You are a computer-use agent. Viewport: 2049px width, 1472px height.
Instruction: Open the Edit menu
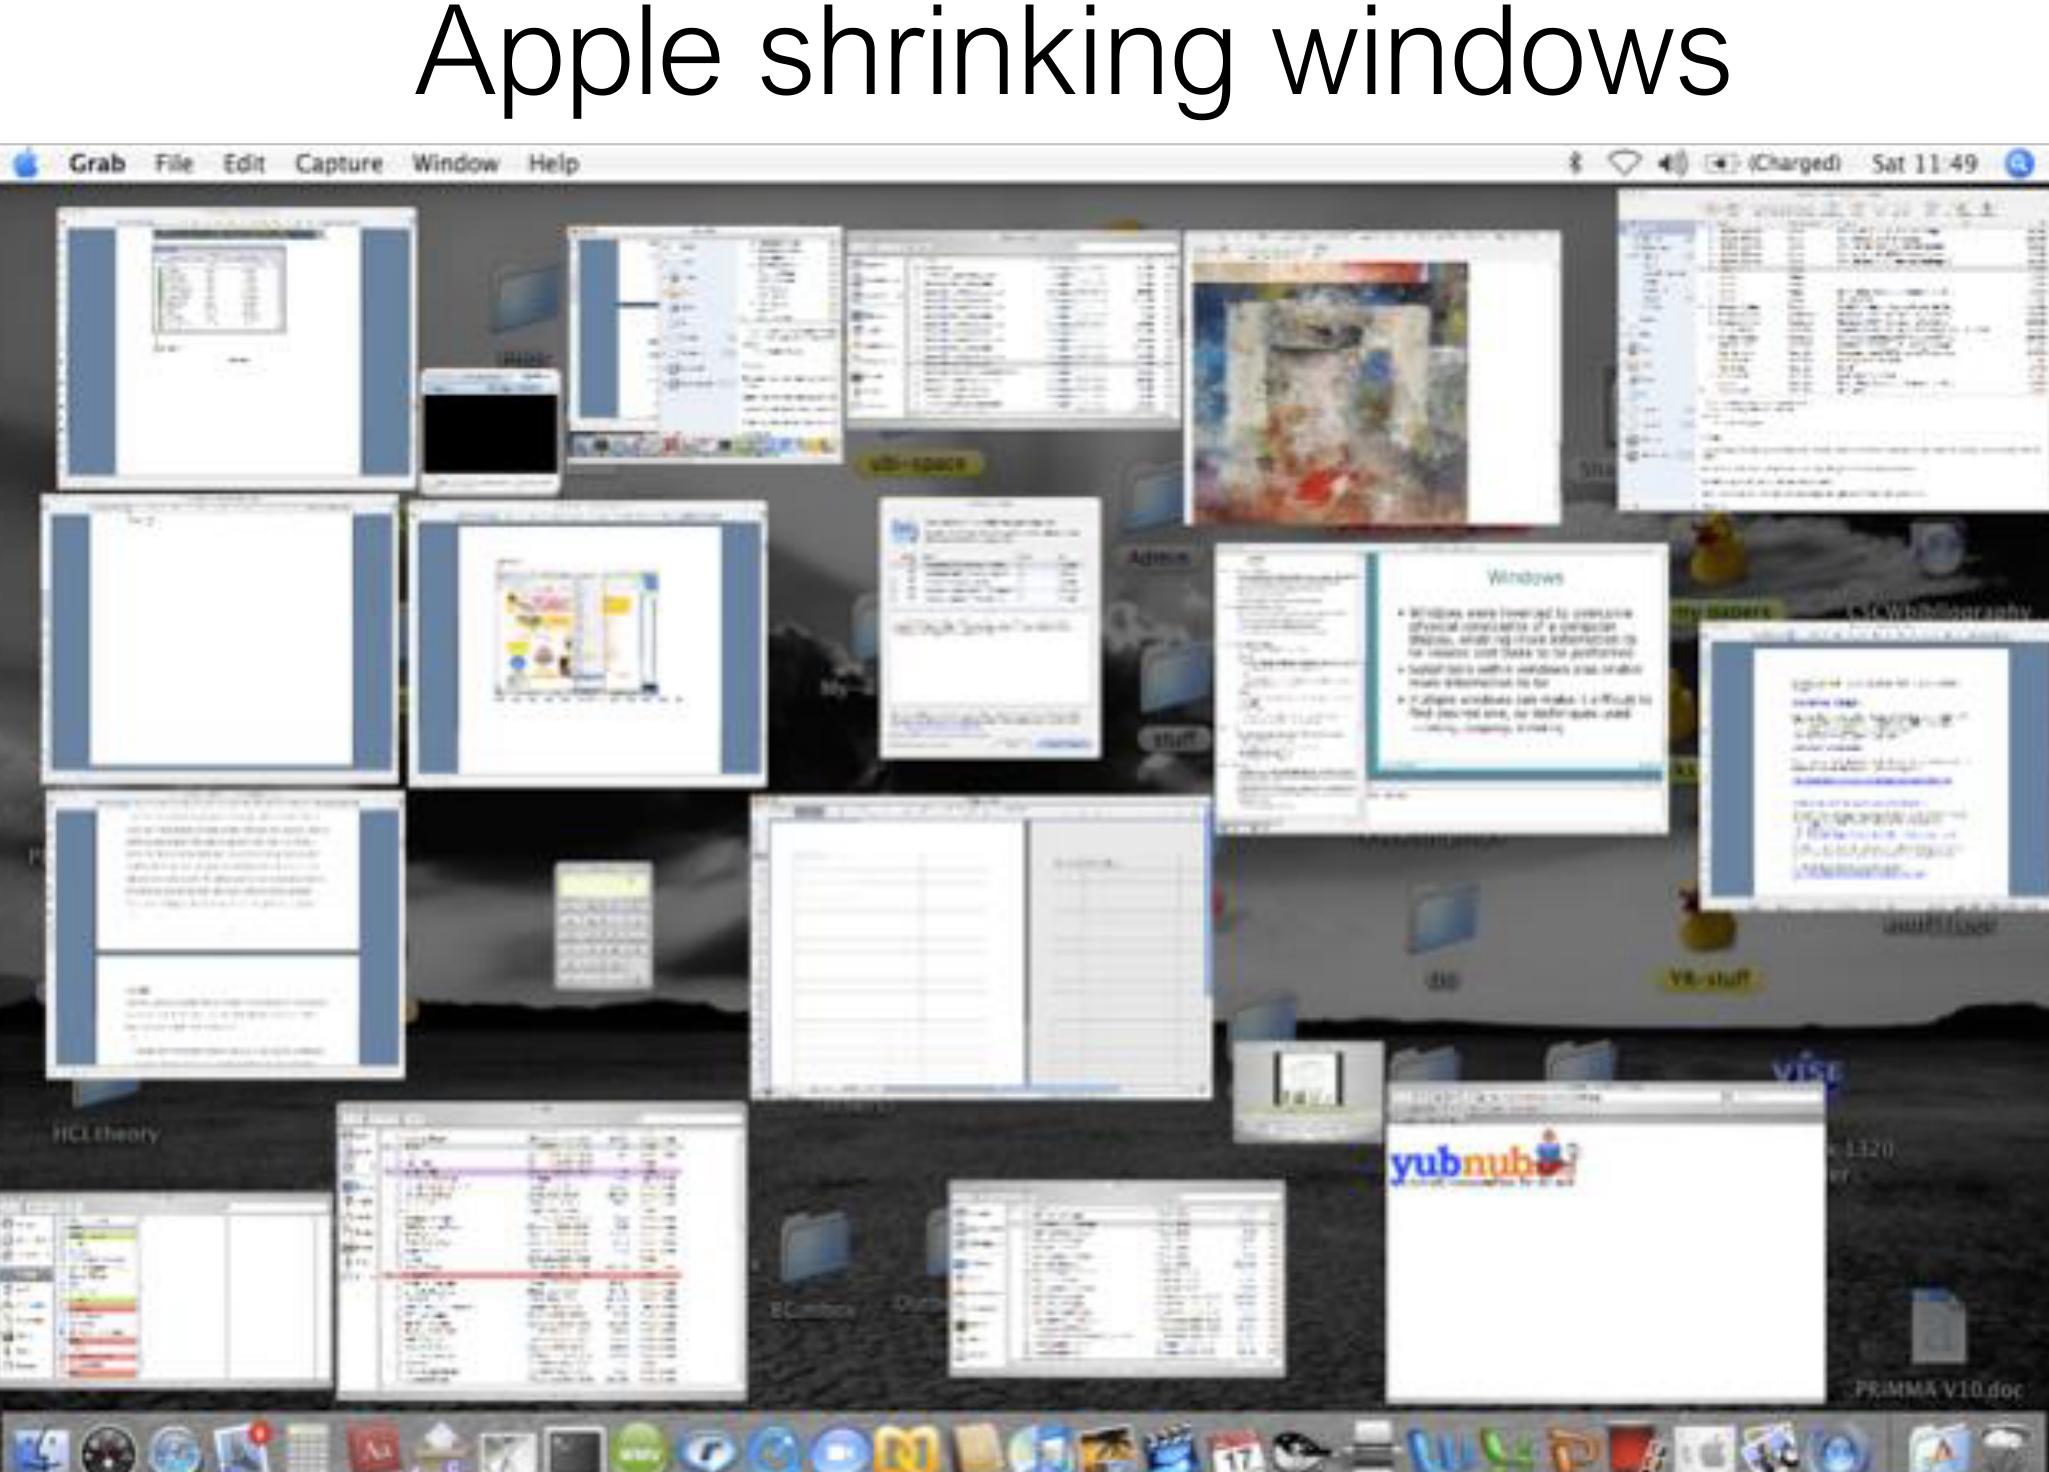pyautogui.click(x=244, y=163)
